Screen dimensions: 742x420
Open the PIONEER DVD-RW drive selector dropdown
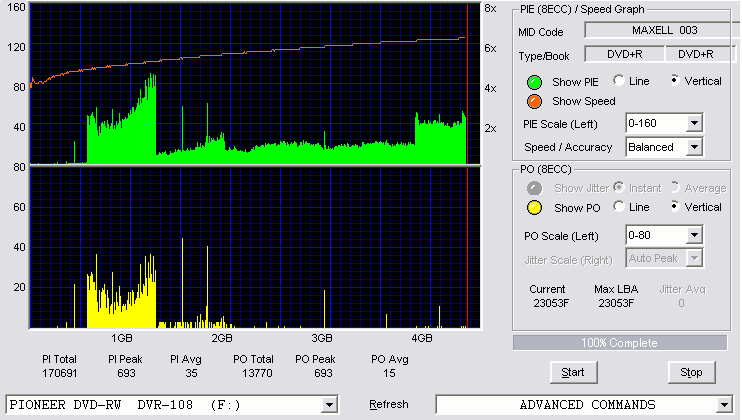click(329, 405)
